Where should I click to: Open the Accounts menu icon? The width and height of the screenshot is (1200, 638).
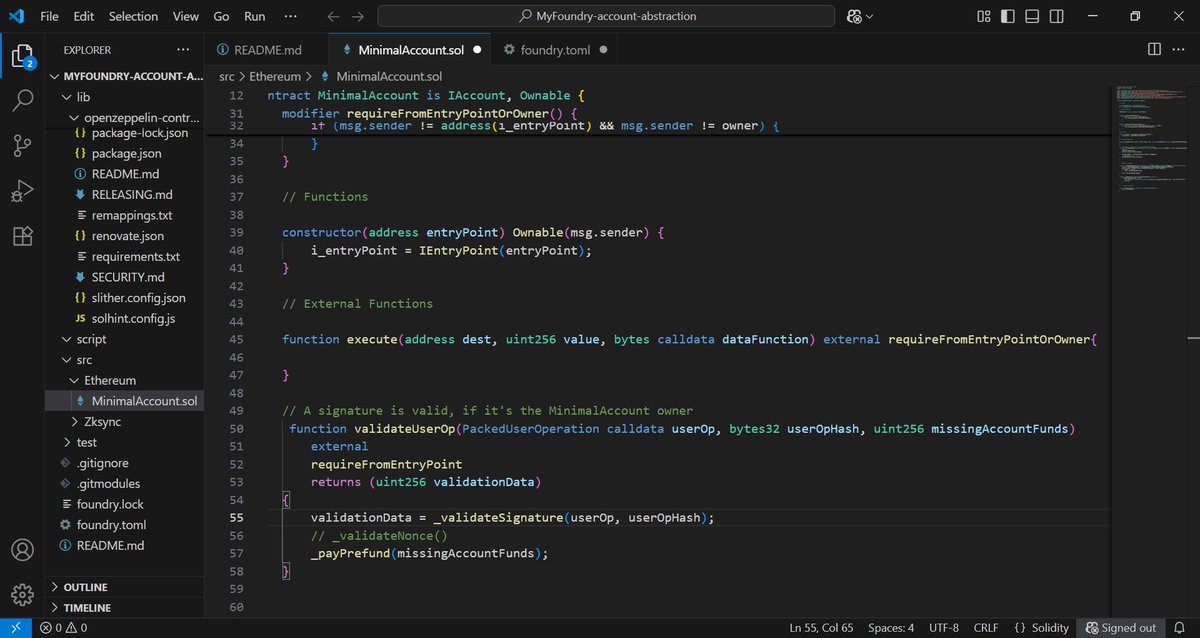tap(21, 549)
